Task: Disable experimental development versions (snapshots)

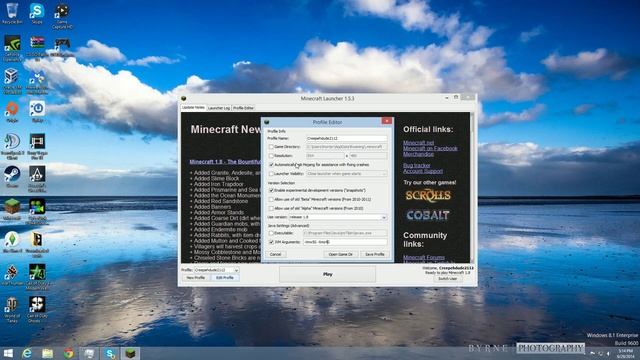Action: (271, 190)
